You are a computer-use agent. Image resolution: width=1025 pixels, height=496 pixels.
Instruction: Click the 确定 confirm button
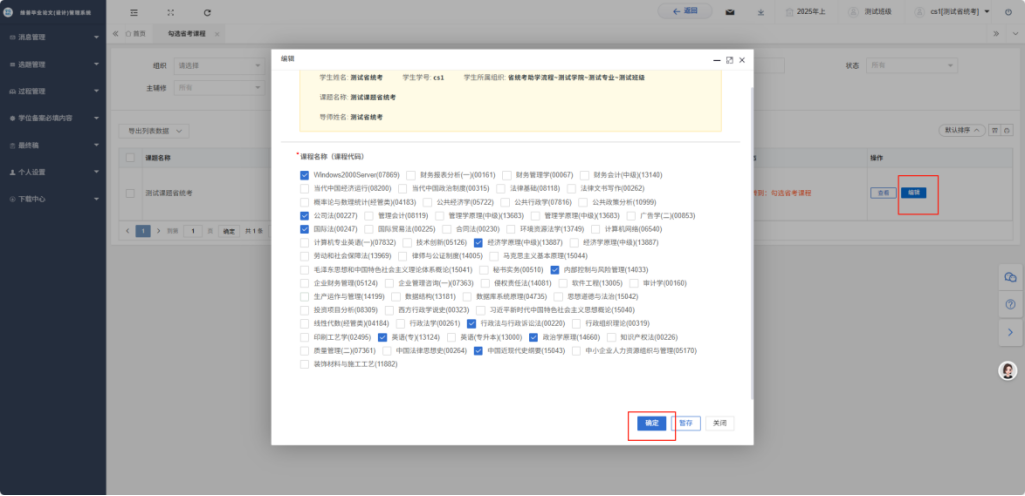tap(651, 423)
